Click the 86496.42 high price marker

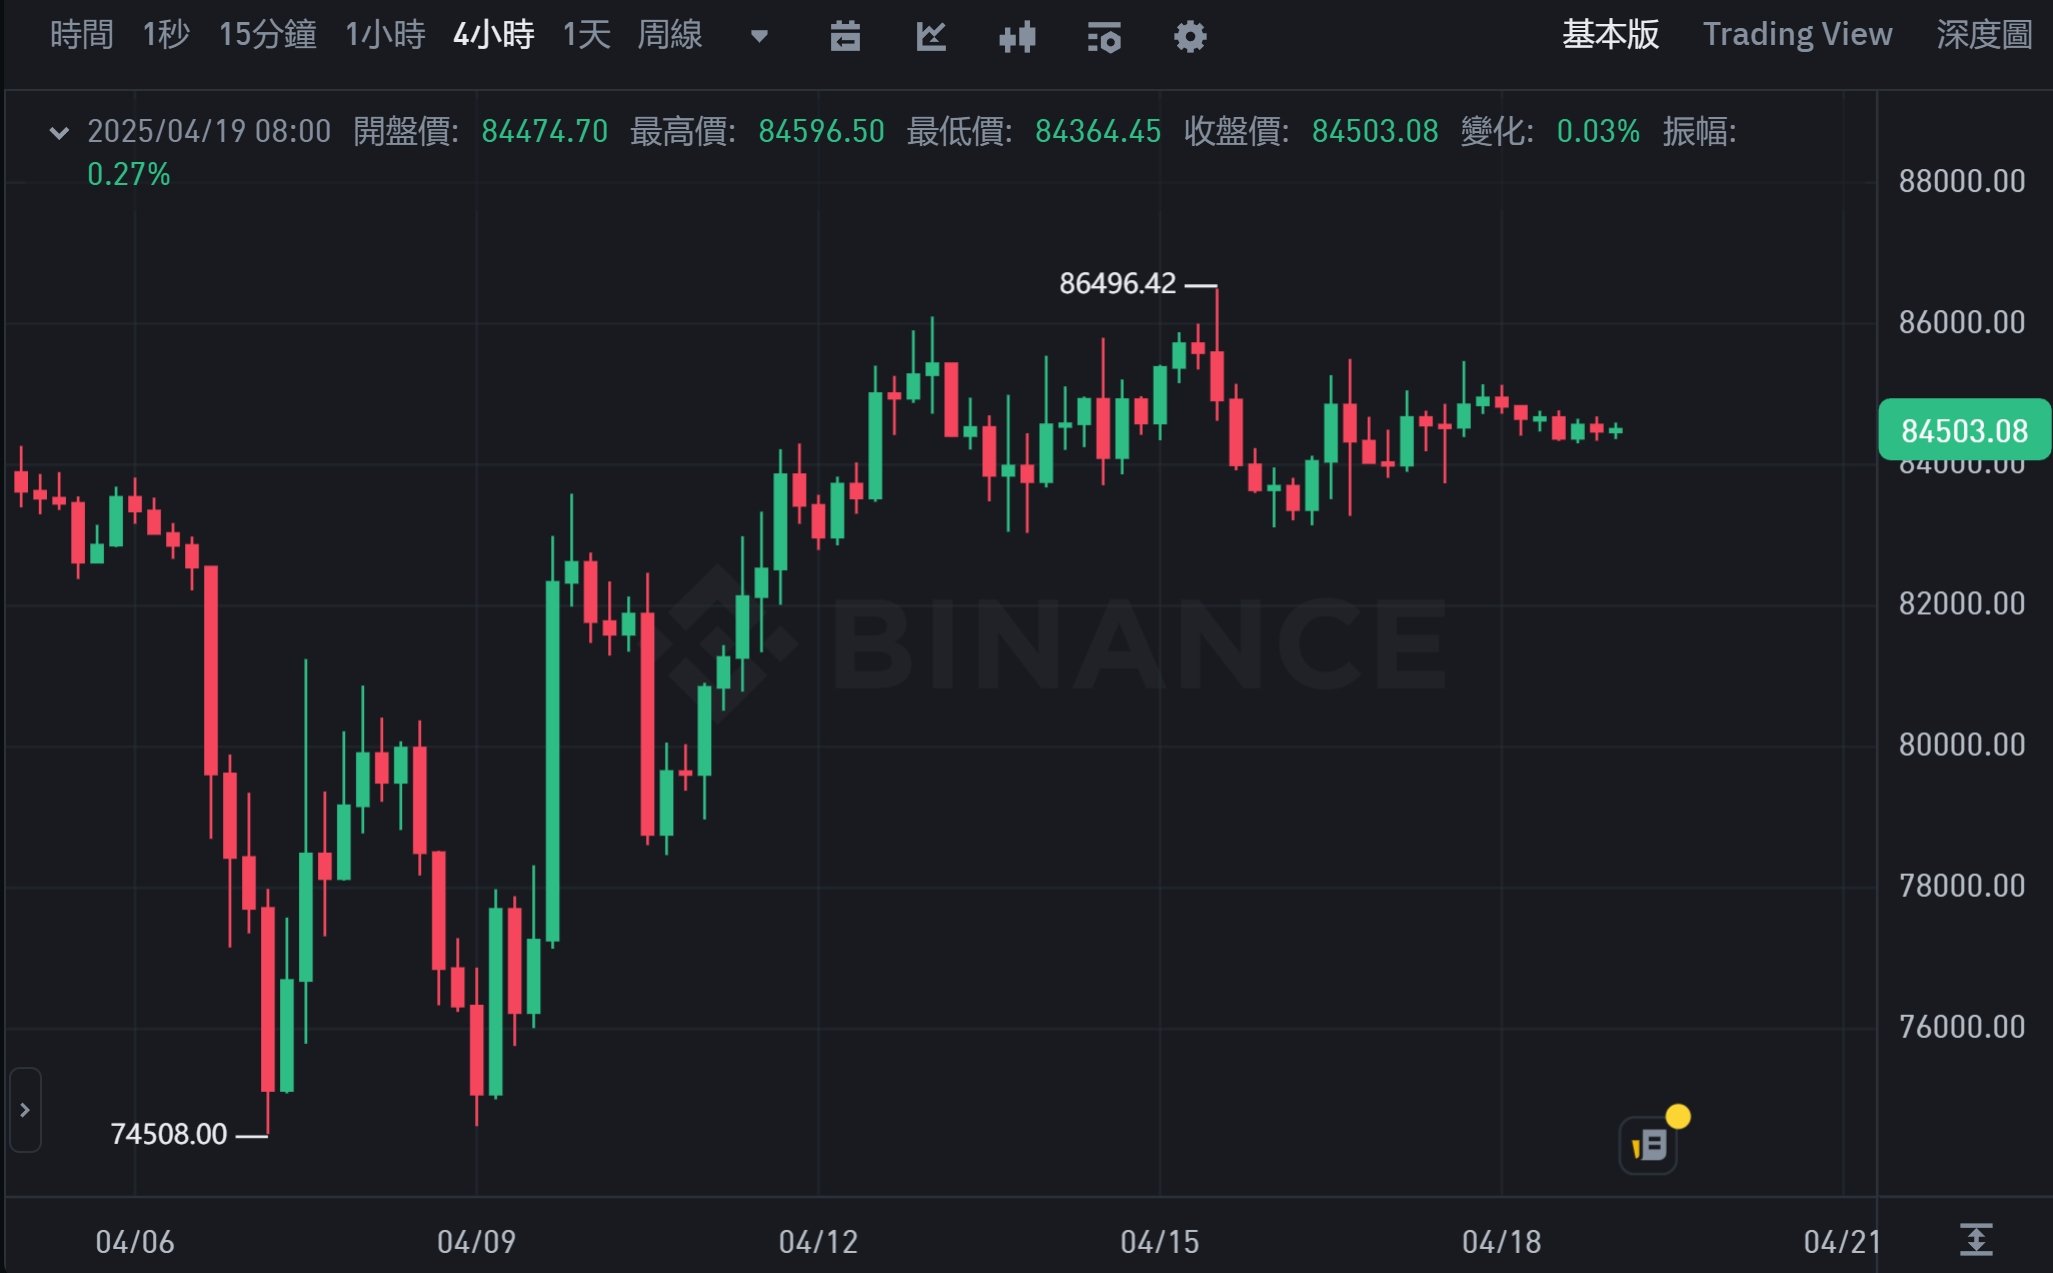1117,284
